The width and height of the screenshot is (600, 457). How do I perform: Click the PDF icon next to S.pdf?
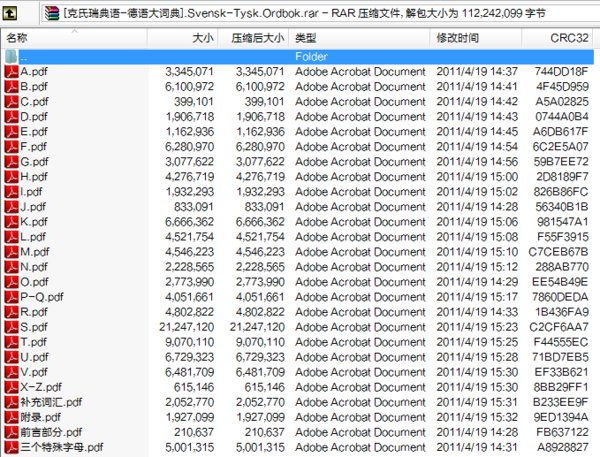11,327
